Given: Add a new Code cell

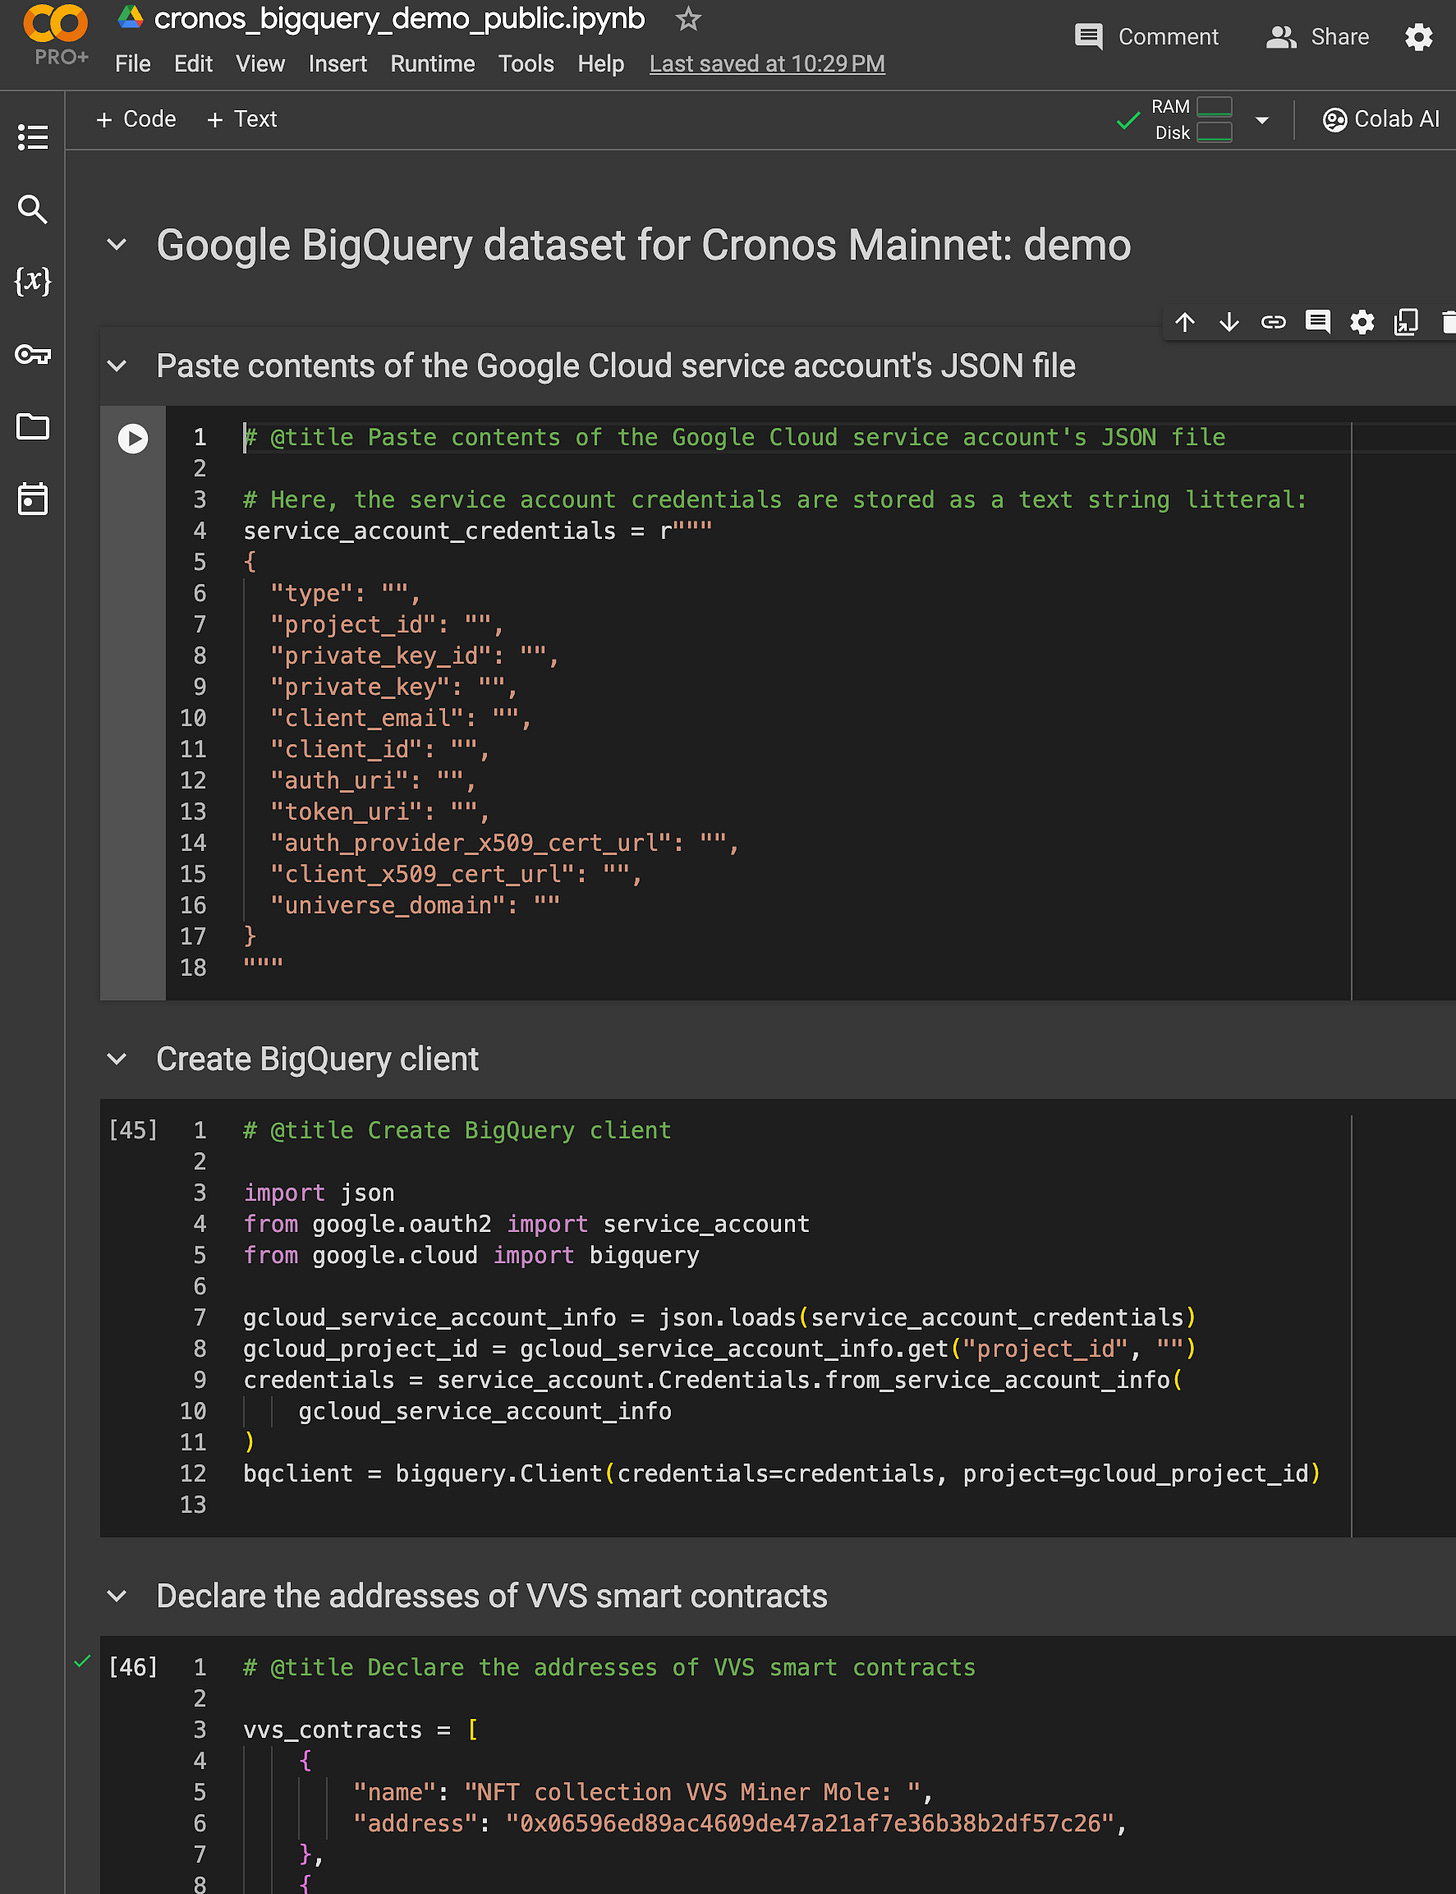Looking at the screenshot, I should pos(135,119).
